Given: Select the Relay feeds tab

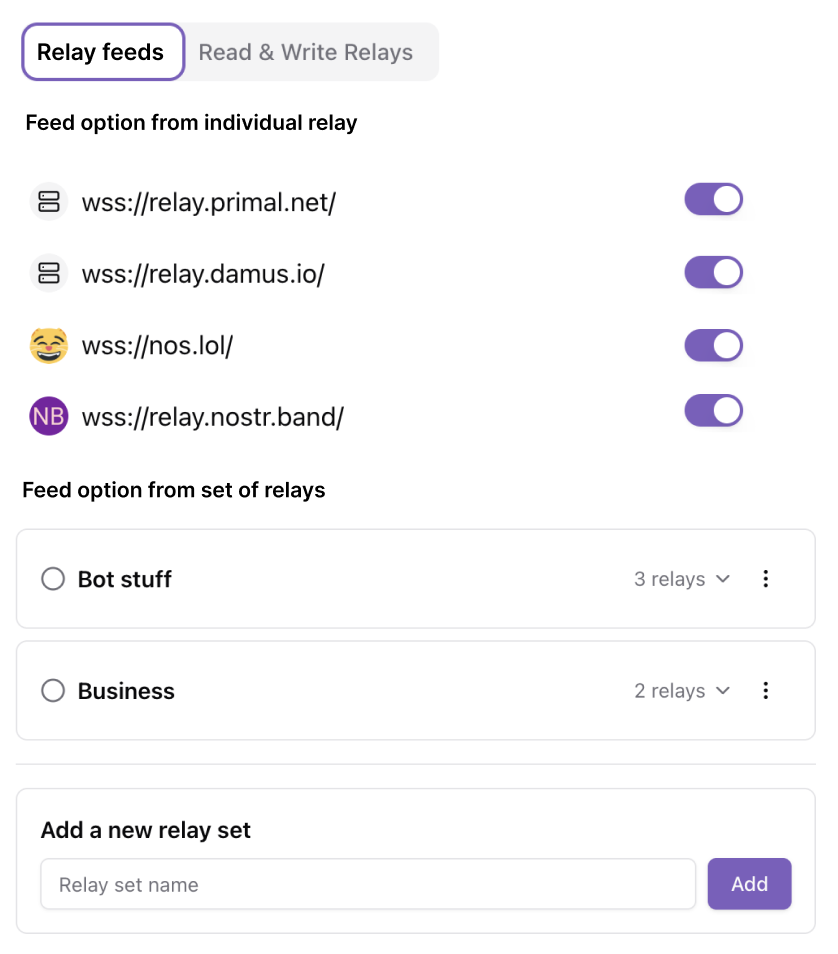Looking at the screenshot, I should pos(103,52).
